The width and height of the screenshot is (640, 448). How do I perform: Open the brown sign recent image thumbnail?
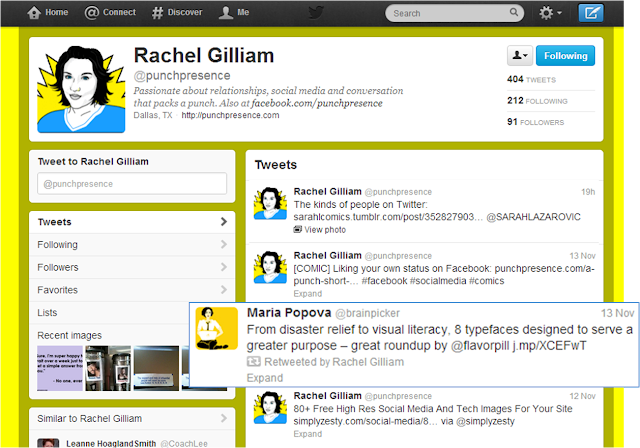(156, 368)
